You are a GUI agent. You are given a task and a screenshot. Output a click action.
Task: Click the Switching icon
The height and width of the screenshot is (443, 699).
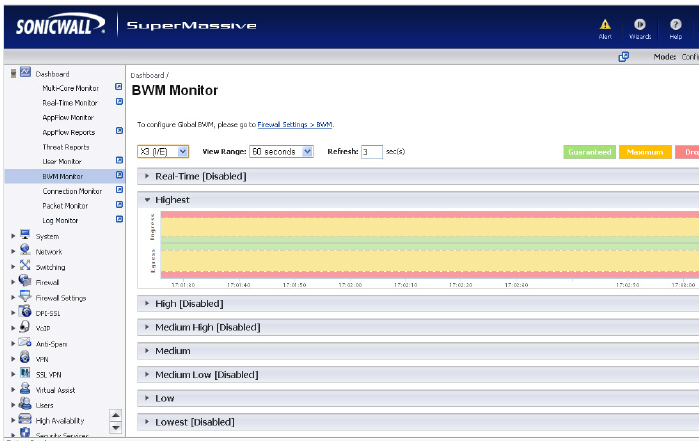(x=25, y=265)
